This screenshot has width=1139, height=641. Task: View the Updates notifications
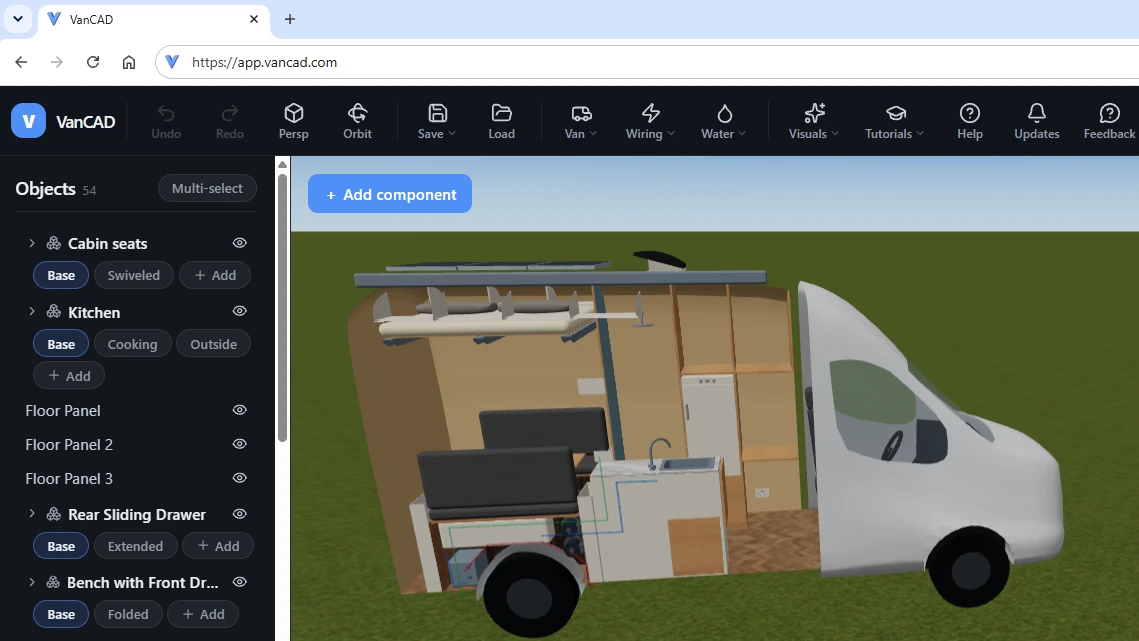(x=1037, y=121)
